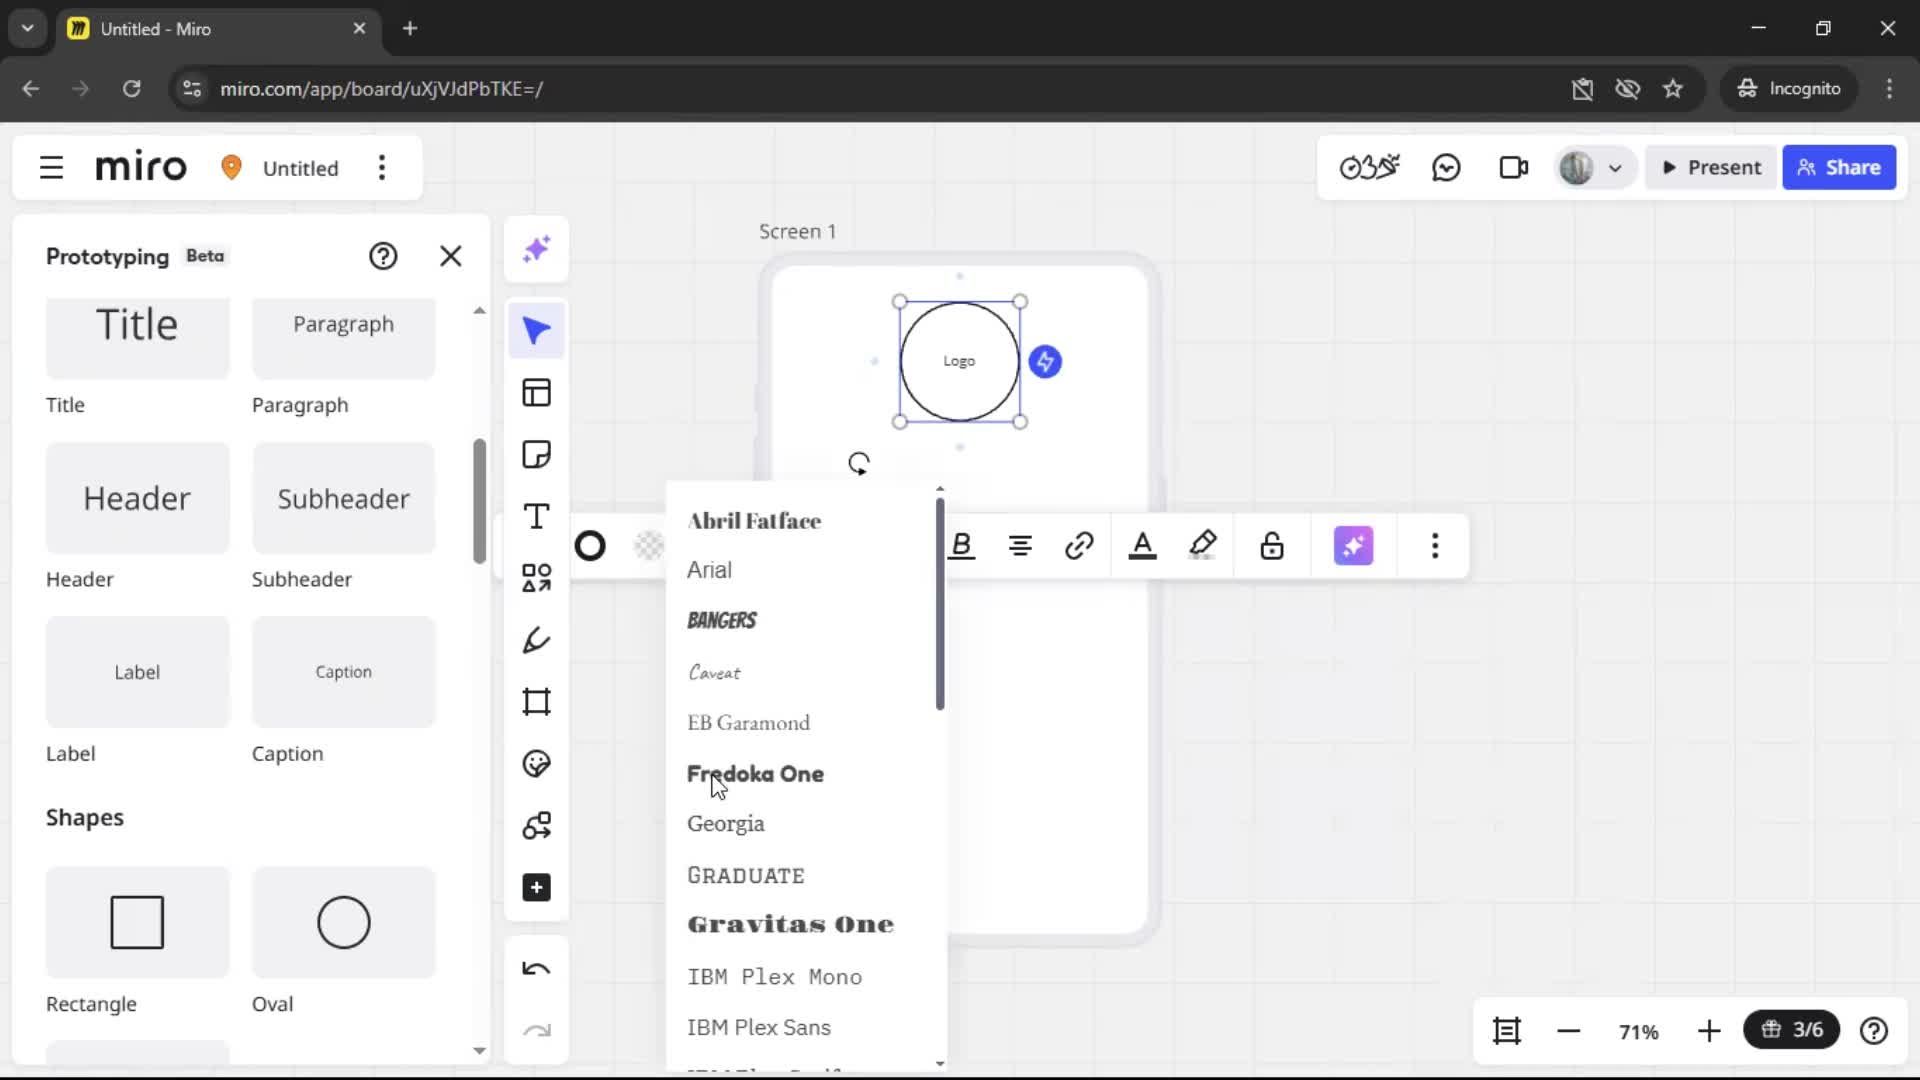Image resolution: width=1920 pixels, height=1080 pixels.
Task: Choose the Frame tool
Action: click(x=537, y=702)
